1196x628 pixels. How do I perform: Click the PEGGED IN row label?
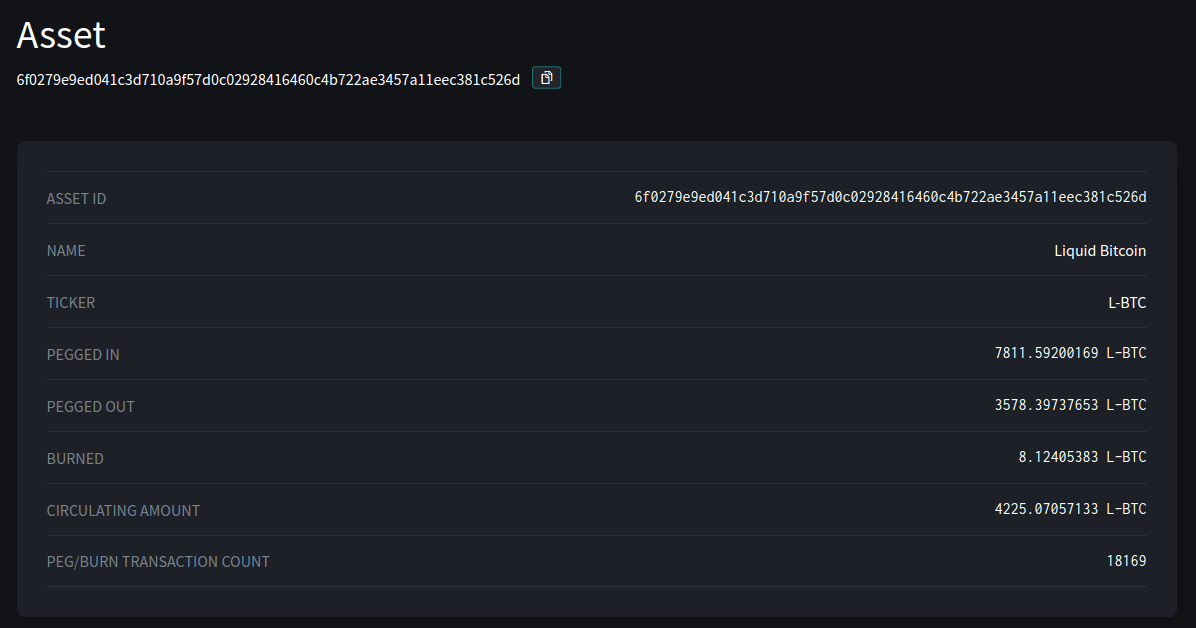(x=83, y=355)
